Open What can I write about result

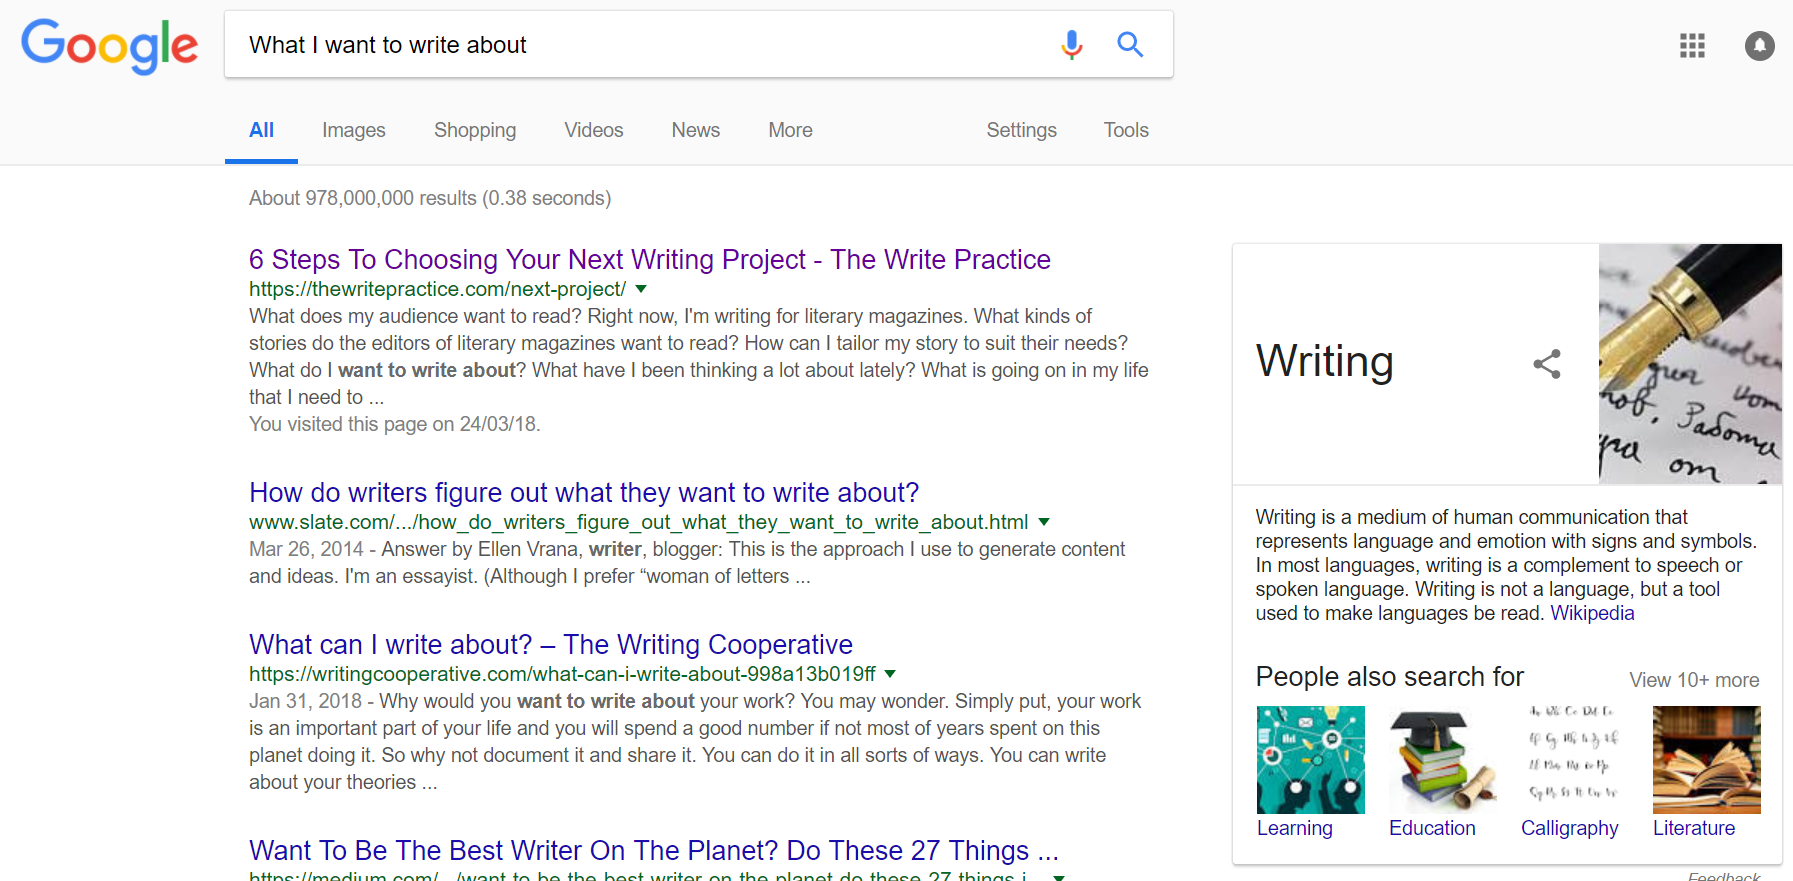point(551,645)
